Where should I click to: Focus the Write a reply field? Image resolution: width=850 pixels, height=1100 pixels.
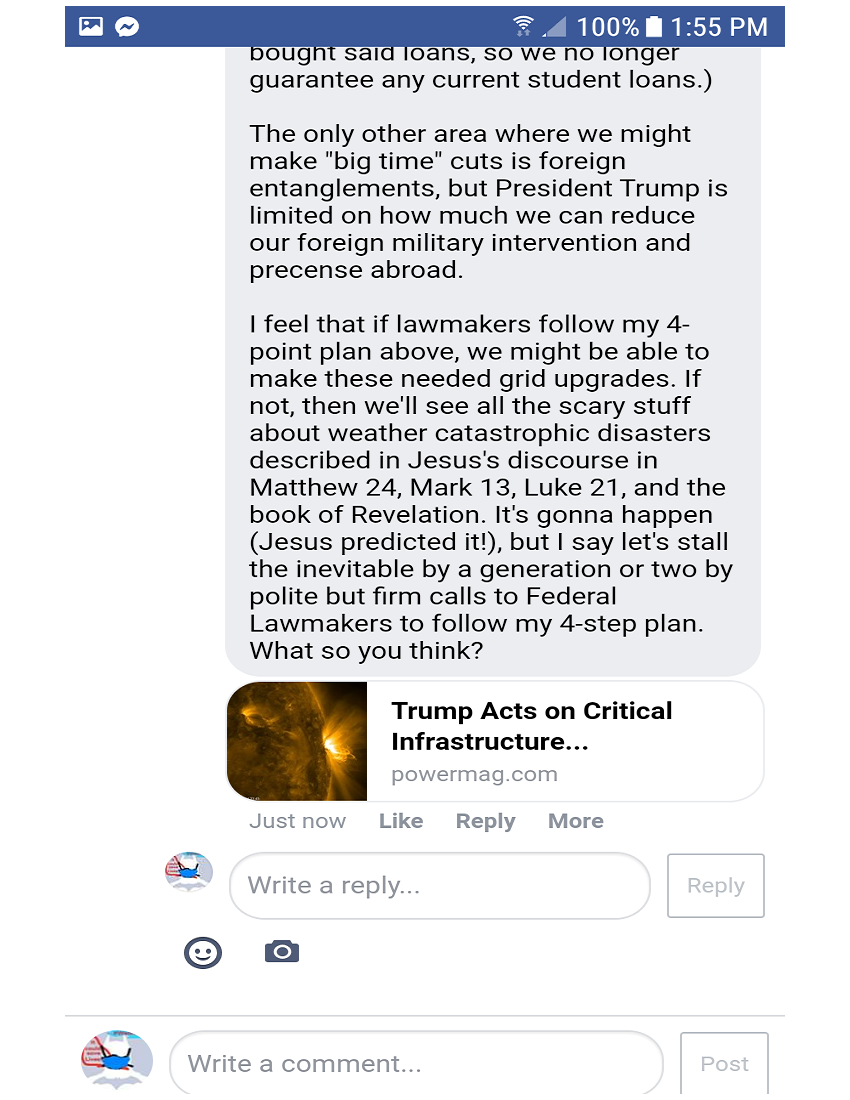[439, 885]
